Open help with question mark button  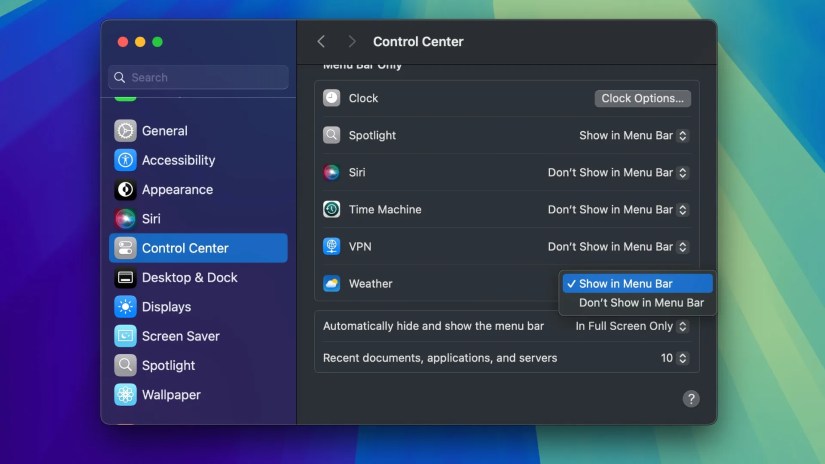[x=691, y=399]
